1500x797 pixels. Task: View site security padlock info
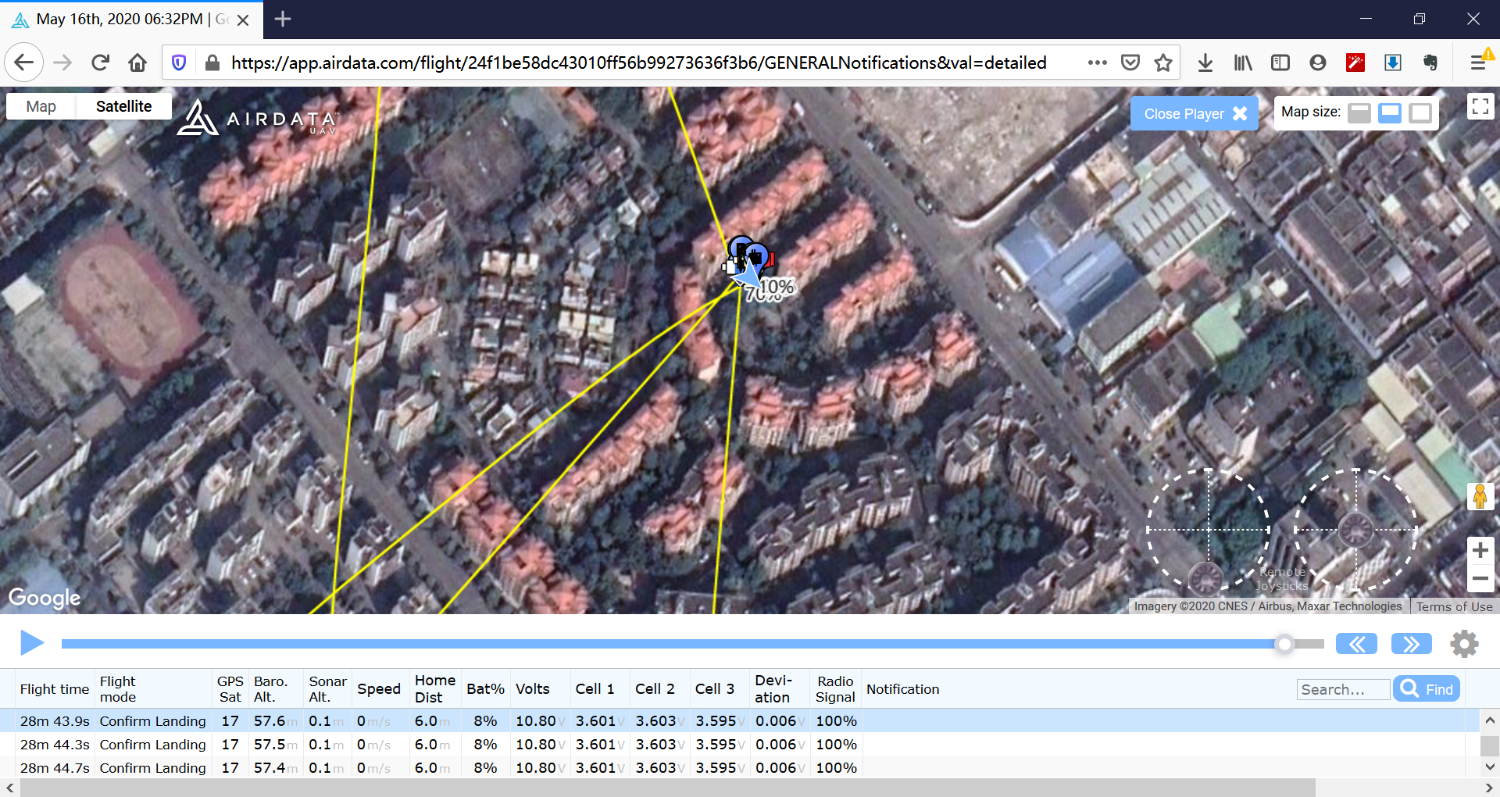pyautogui.click(x=211, y=62)
